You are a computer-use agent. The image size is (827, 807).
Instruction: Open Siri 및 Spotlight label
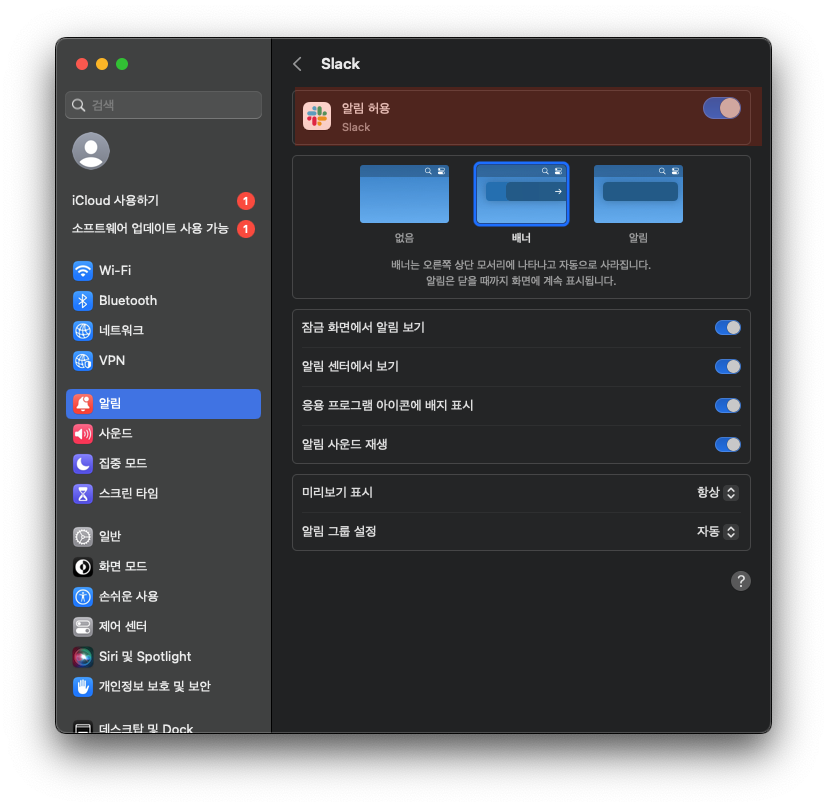pos(145,657)
